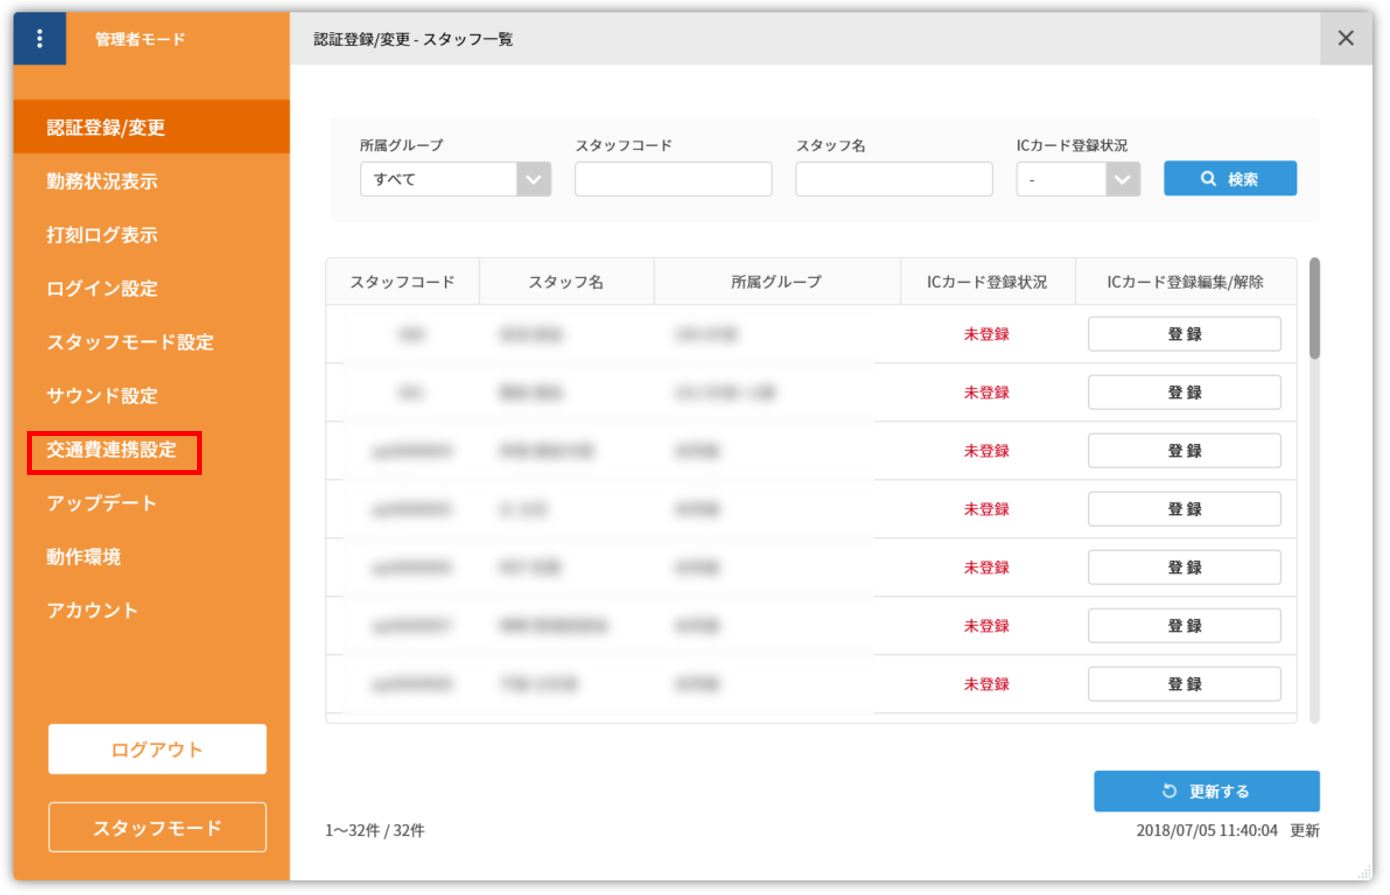
Task: Open アカウント in the sidebar
Action: (92, 610)
